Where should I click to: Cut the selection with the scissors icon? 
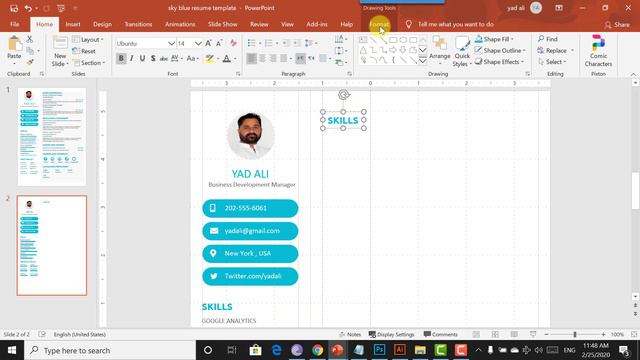(29, 39)
